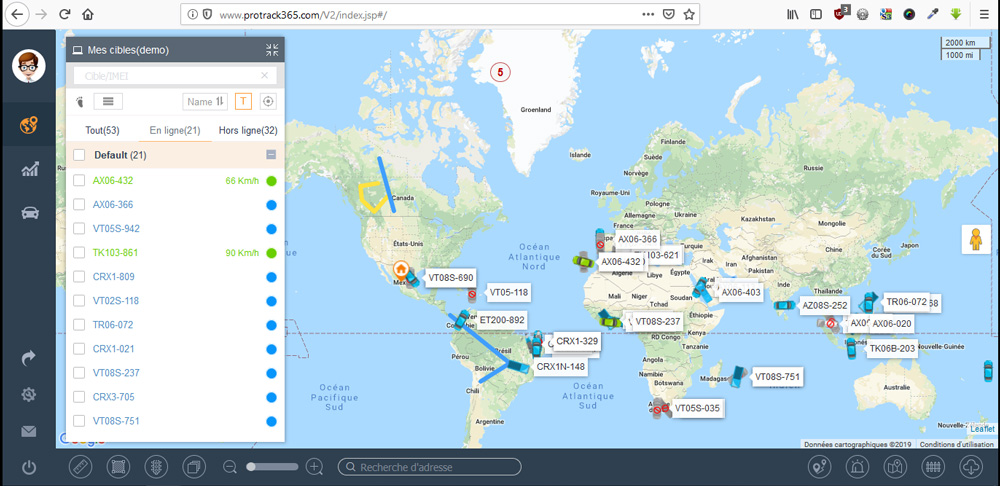
Task: Open the statistics chart icon in sidebar
Action: coord(29,169)
